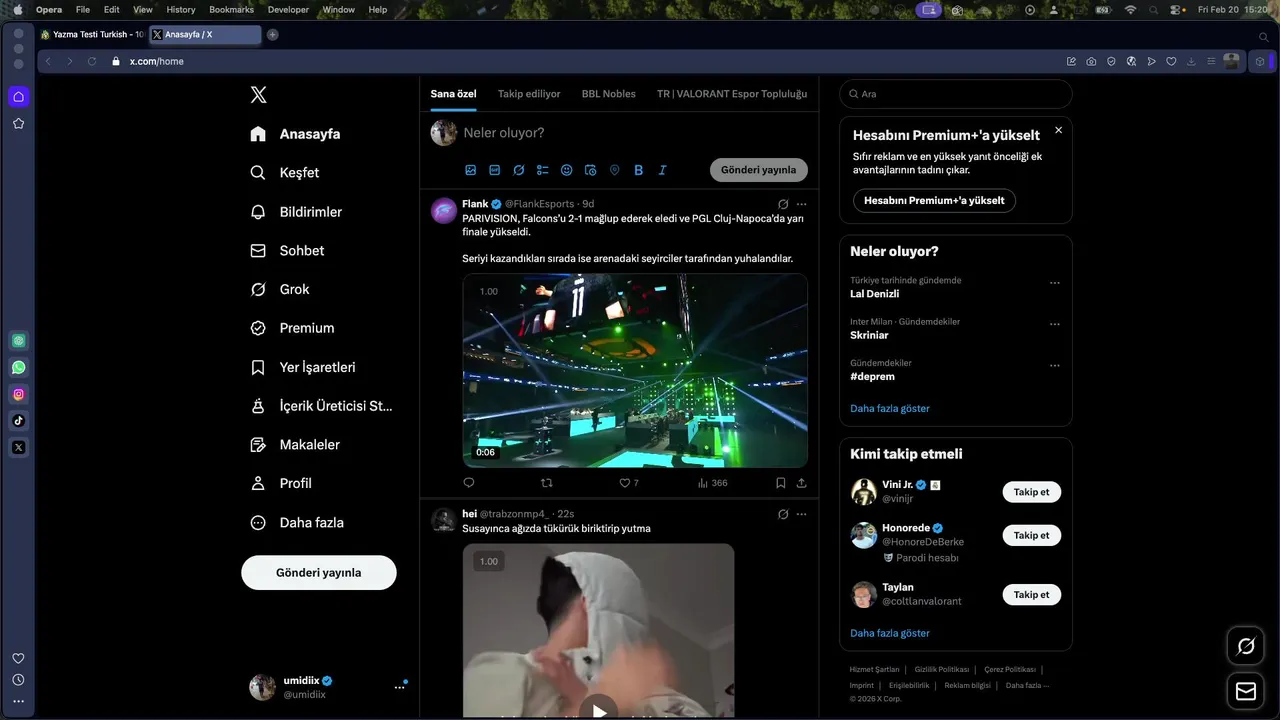The height and width of the screenshot is (720, 1280).
Task: Repost the Flank post
Action: 546,483
